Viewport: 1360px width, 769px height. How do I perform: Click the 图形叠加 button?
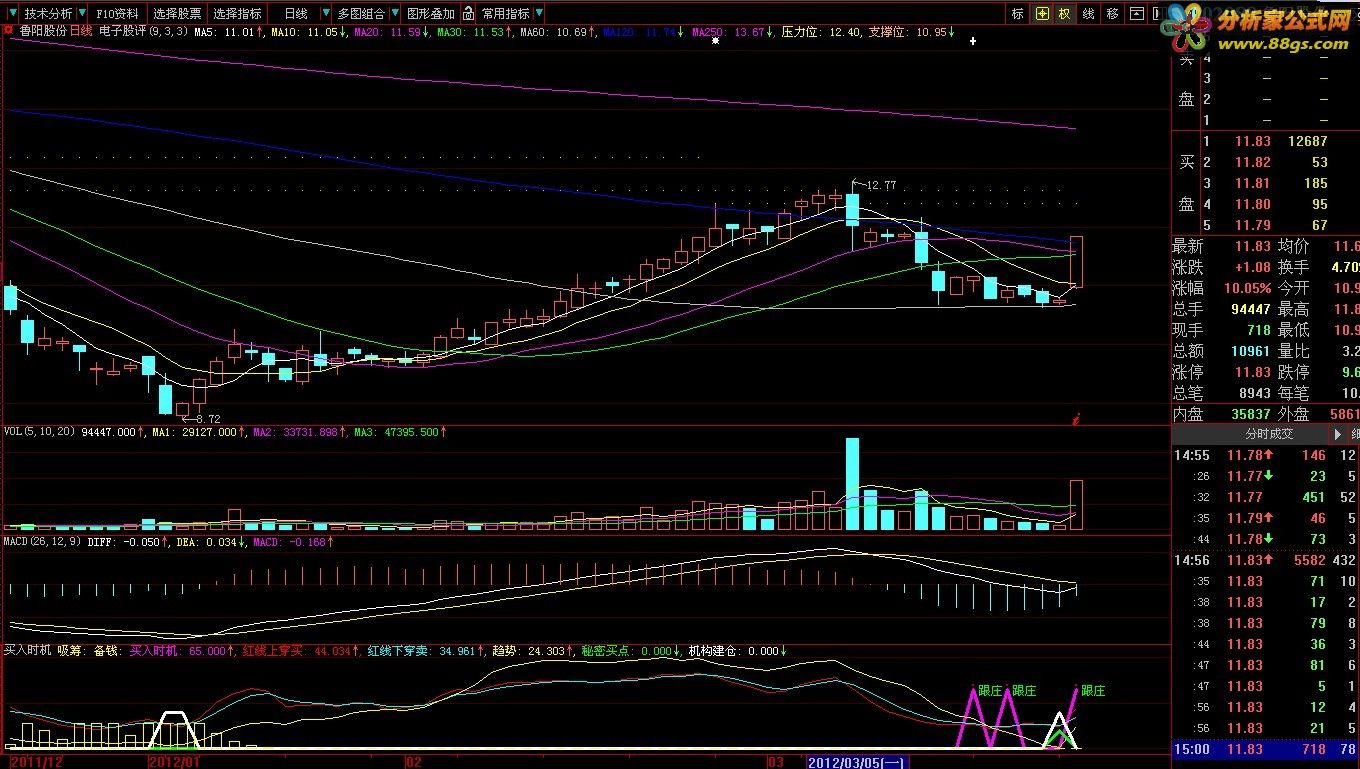coord(430,14)
